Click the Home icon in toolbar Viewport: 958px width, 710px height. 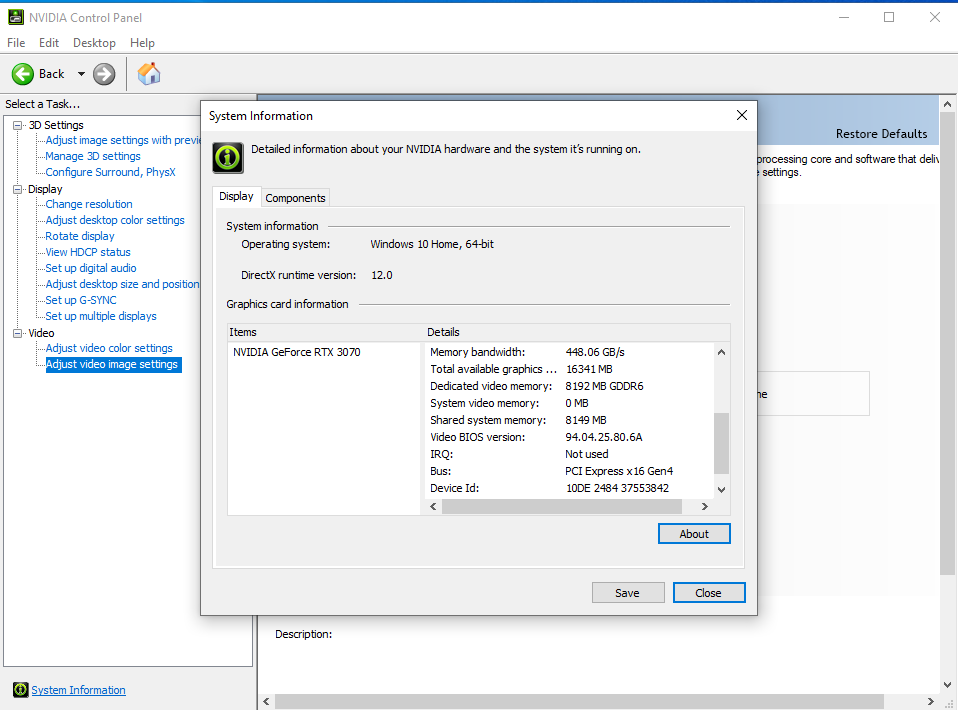click(149, 74)
